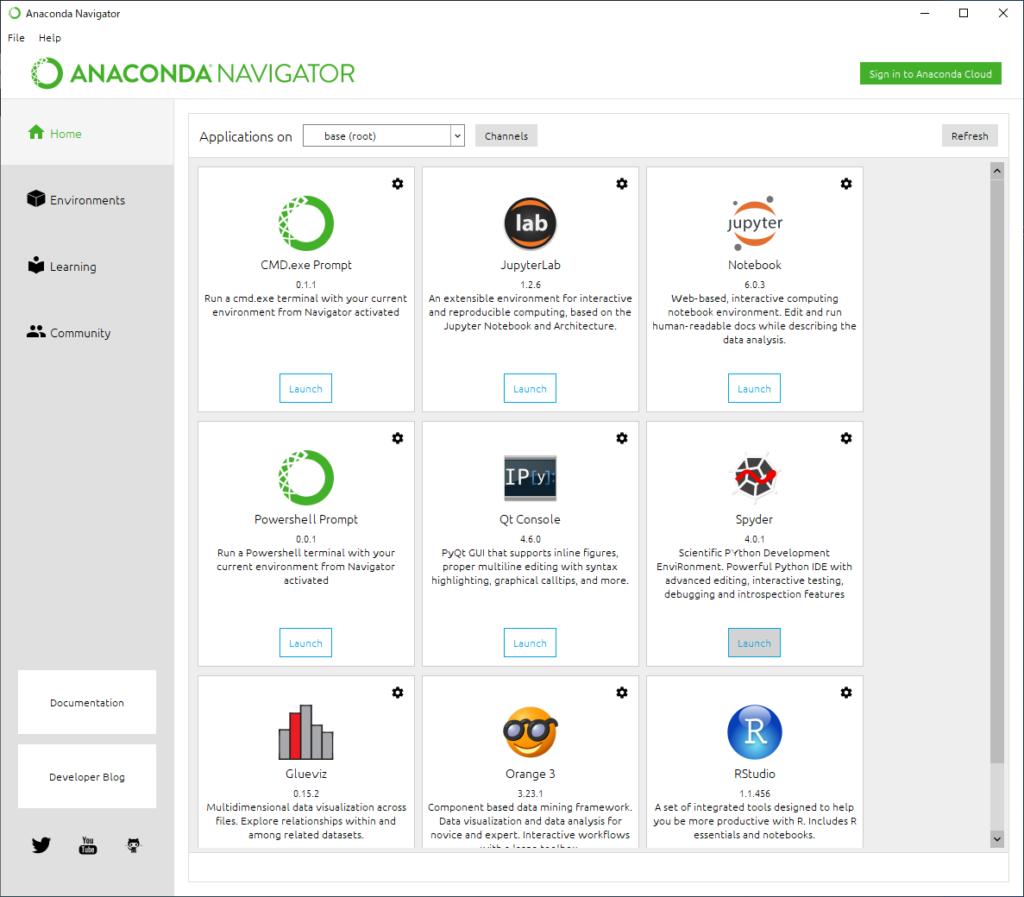Click the Qt Console IPython logo
Image resolution: width=1024 pixels, height=897 pixels.
(530, 477)
